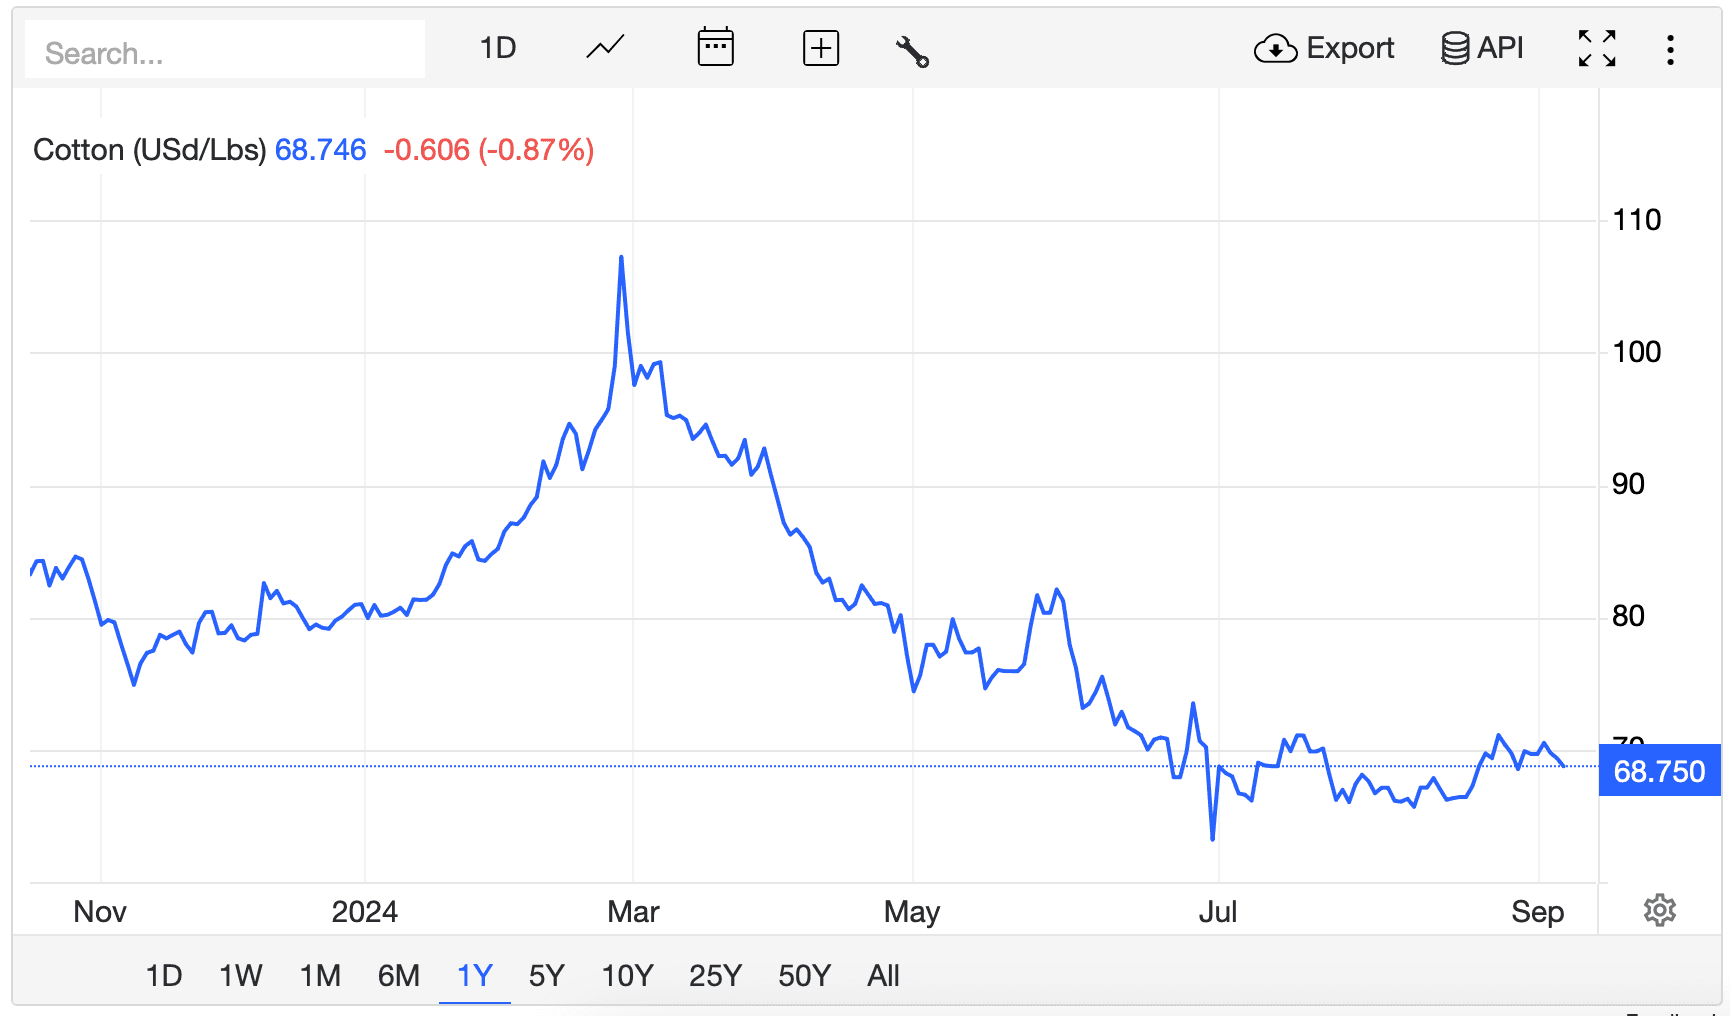
Task: Click the Export cloud download button
Action: pyautogui.click(x=1324, y=48)
